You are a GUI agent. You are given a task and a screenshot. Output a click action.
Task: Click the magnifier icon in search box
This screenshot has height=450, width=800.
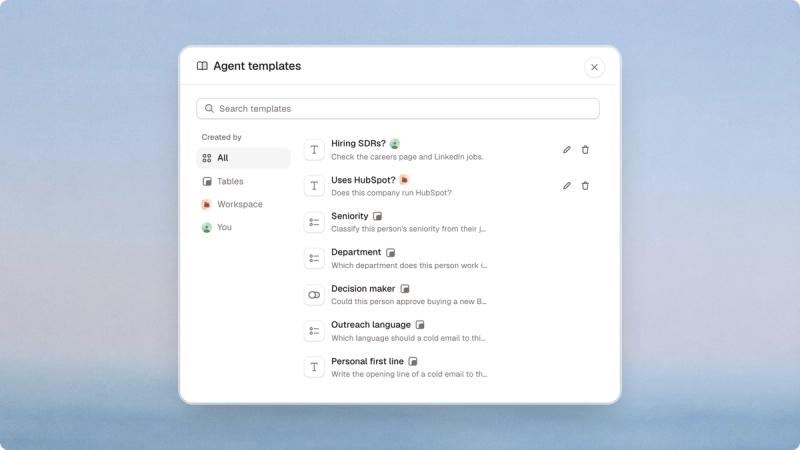(x=209, y=109)
